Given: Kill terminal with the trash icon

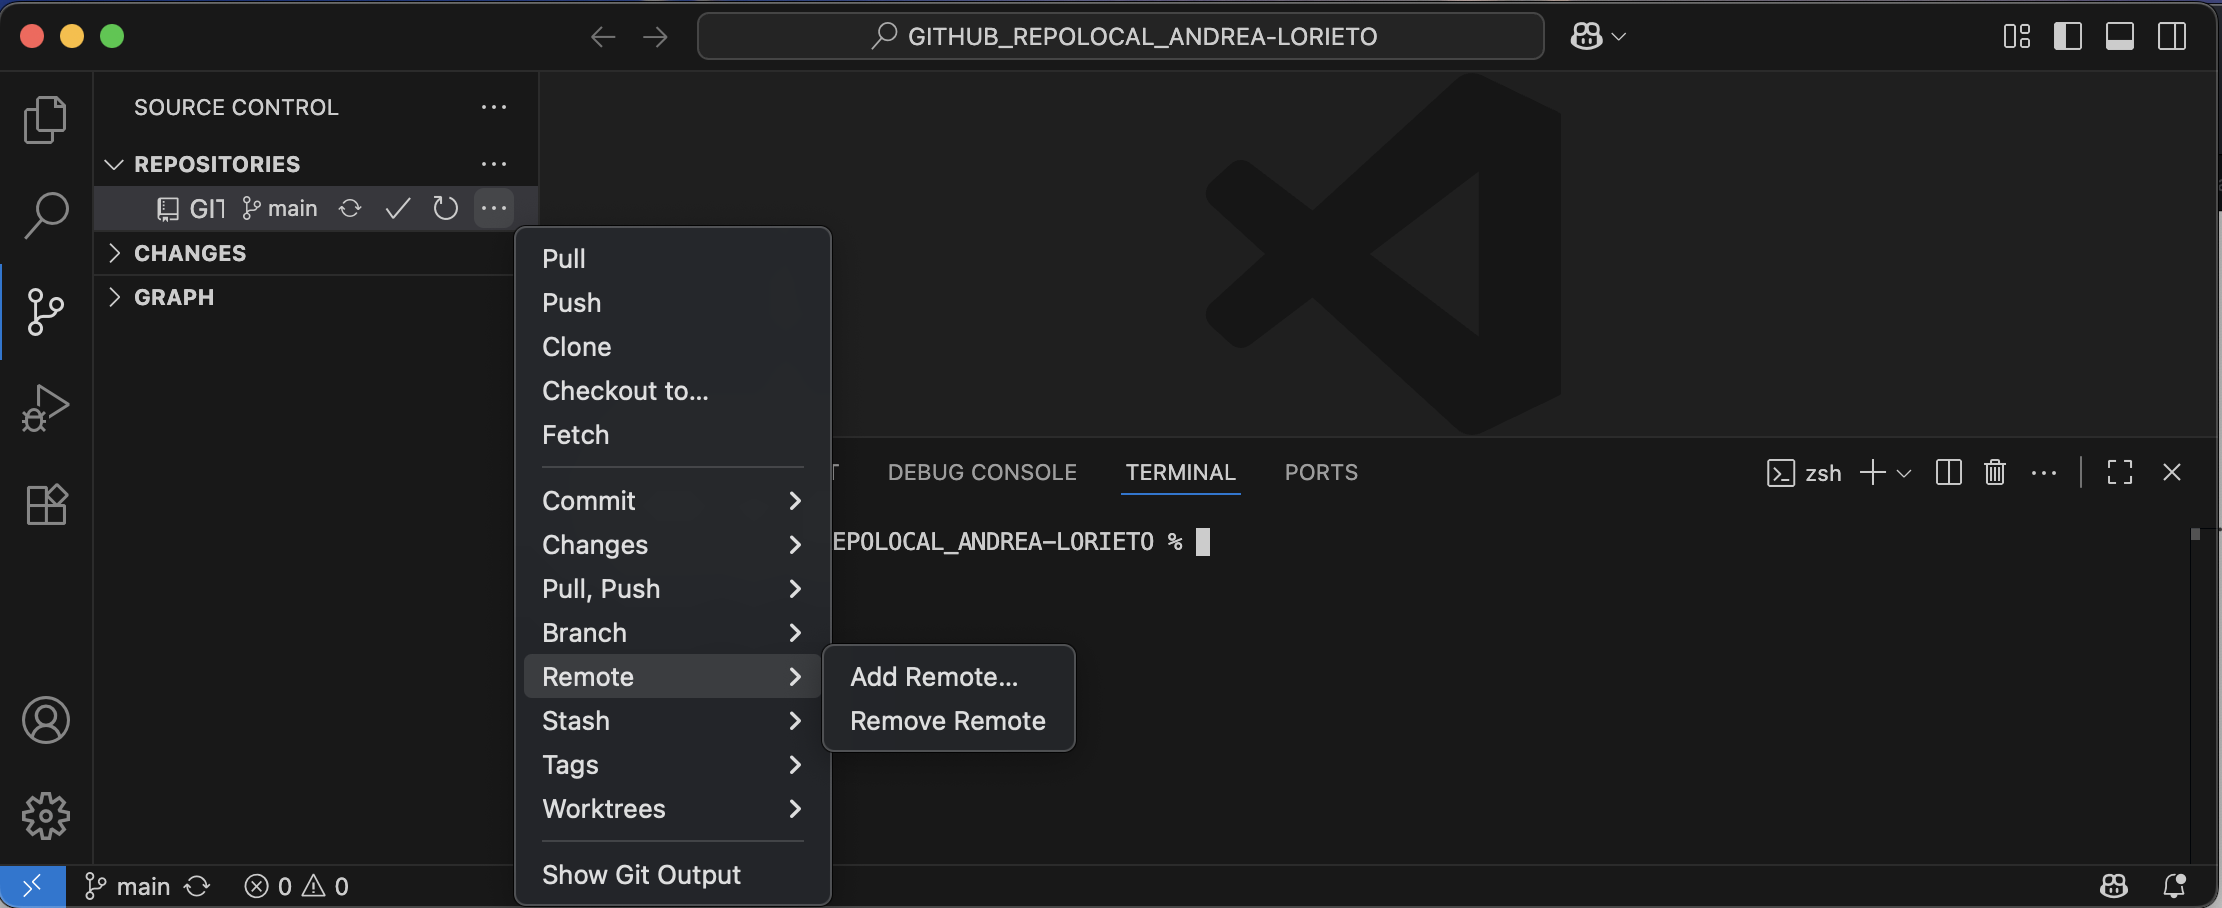Looking at the screenshot, I should (x=1994, y=472).
